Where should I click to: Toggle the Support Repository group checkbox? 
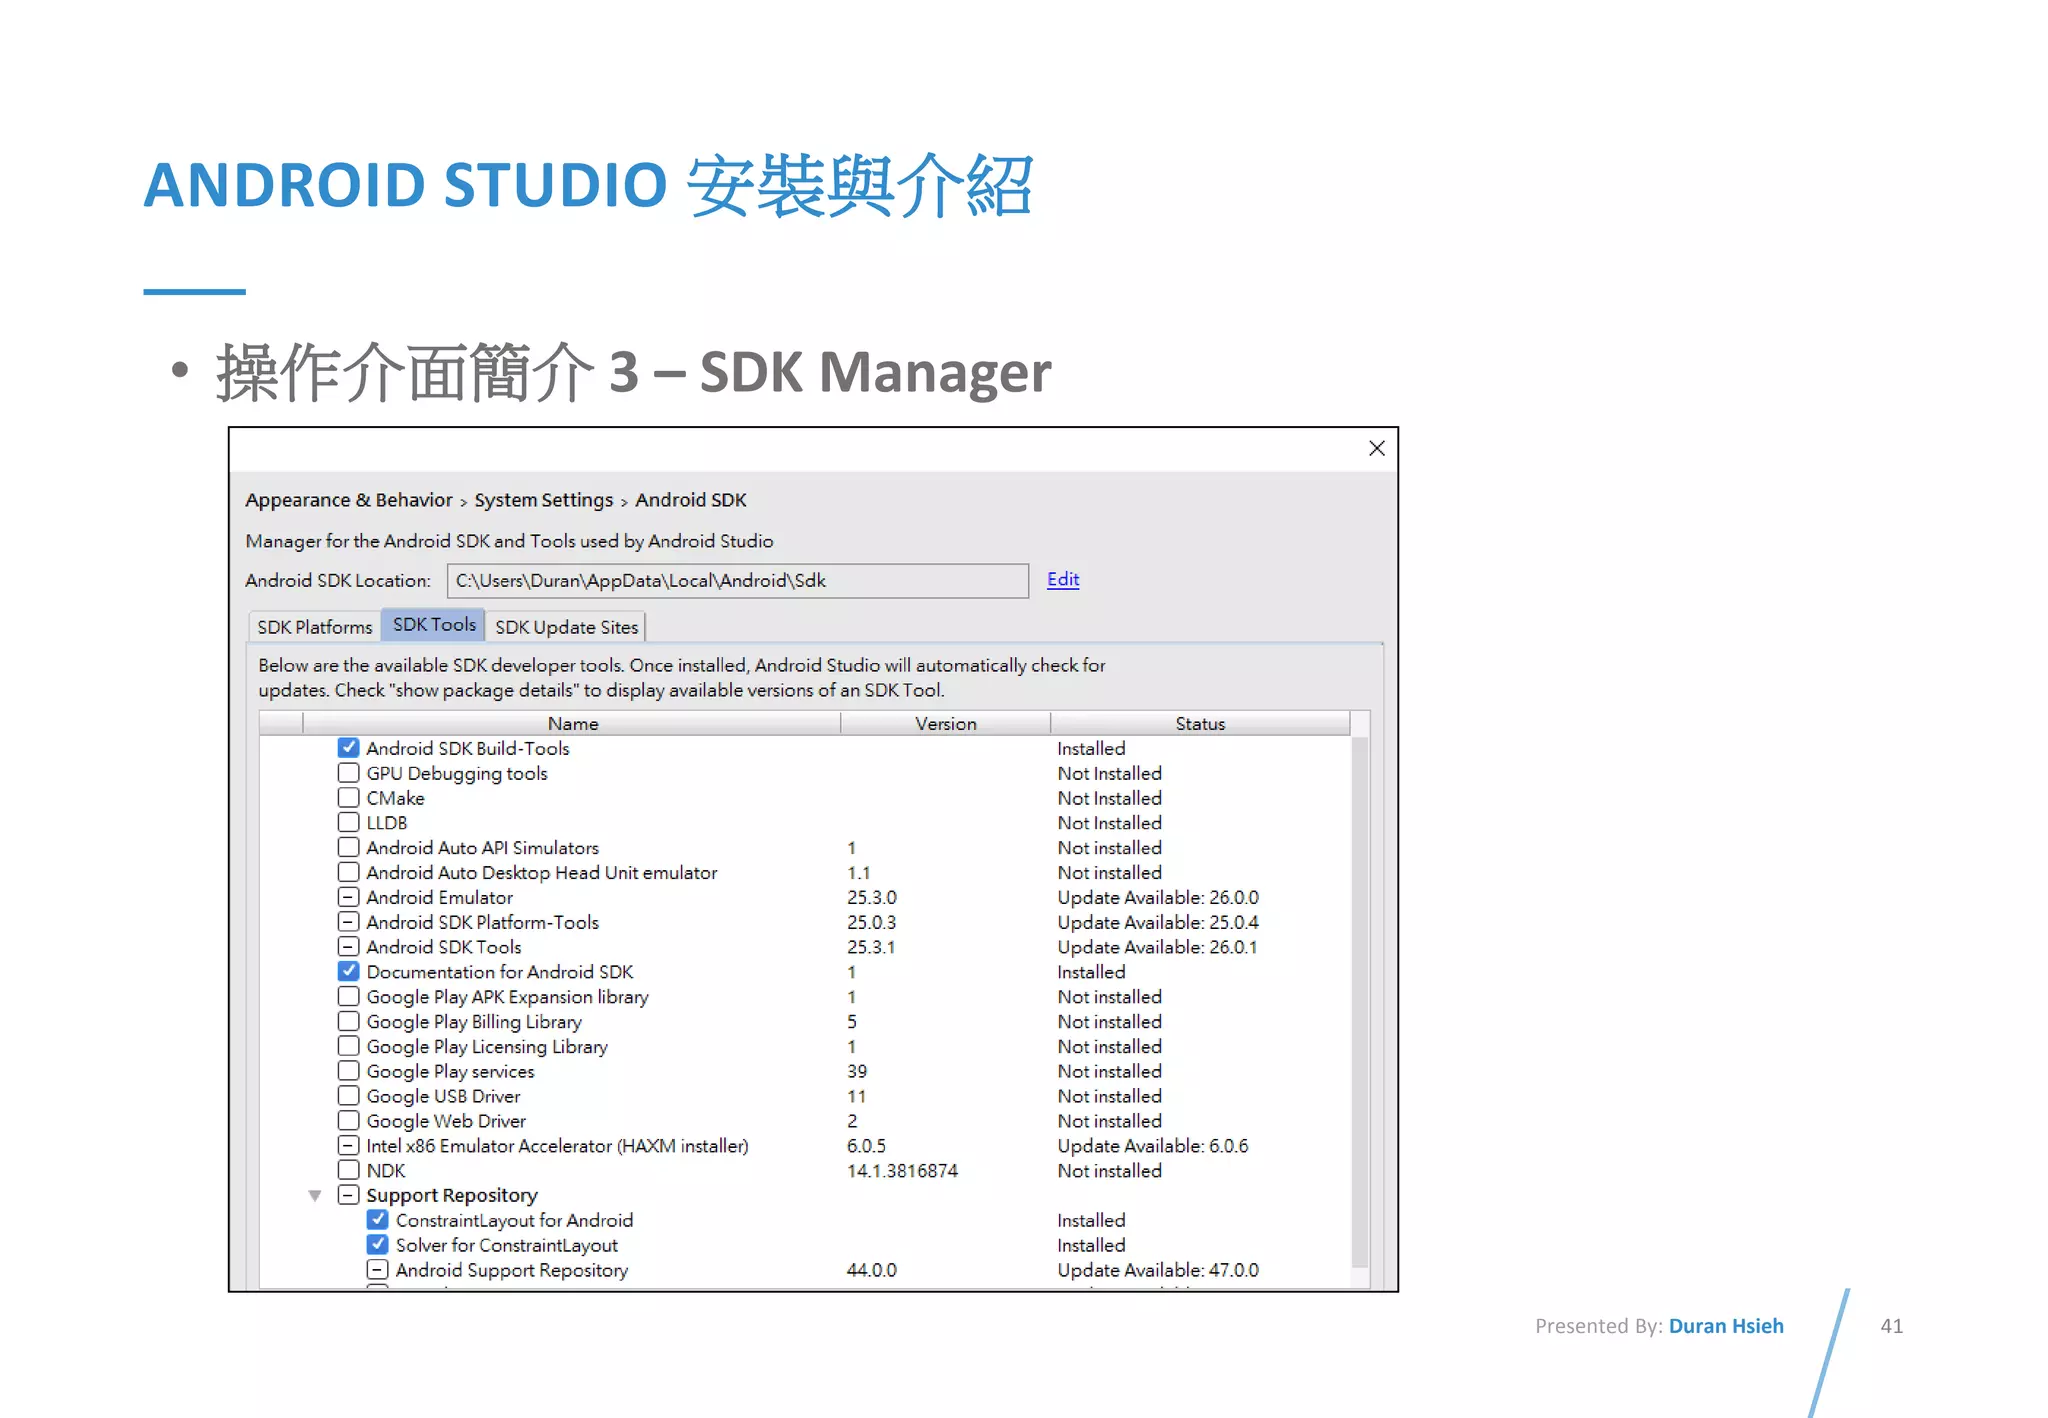[x=348, y=1195]
